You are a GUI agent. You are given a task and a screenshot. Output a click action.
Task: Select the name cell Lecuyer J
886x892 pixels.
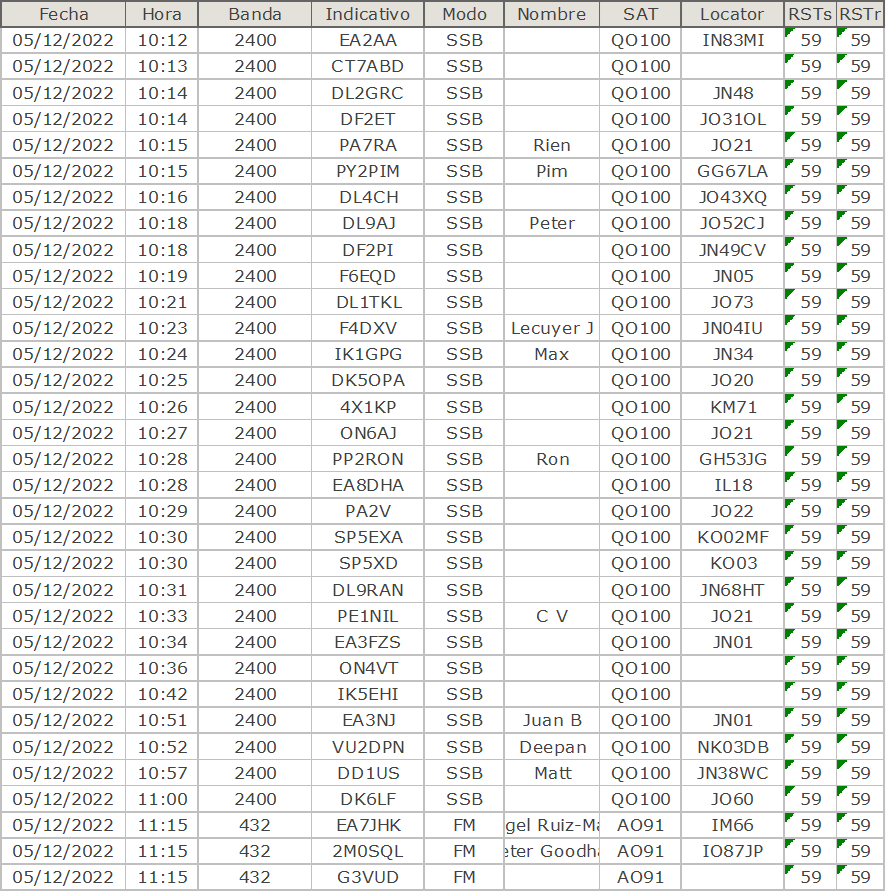pyautogui.click(x=552, y=328)
